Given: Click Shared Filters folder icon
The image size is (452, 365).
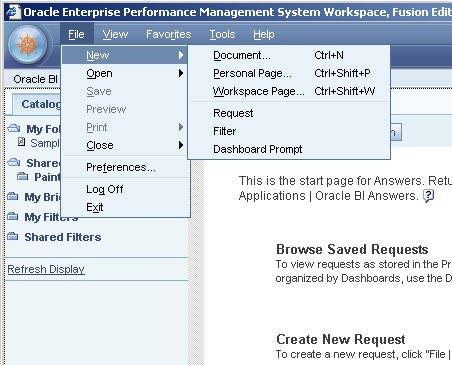Looking at the screenshot, I should click(x=13, y=236).
